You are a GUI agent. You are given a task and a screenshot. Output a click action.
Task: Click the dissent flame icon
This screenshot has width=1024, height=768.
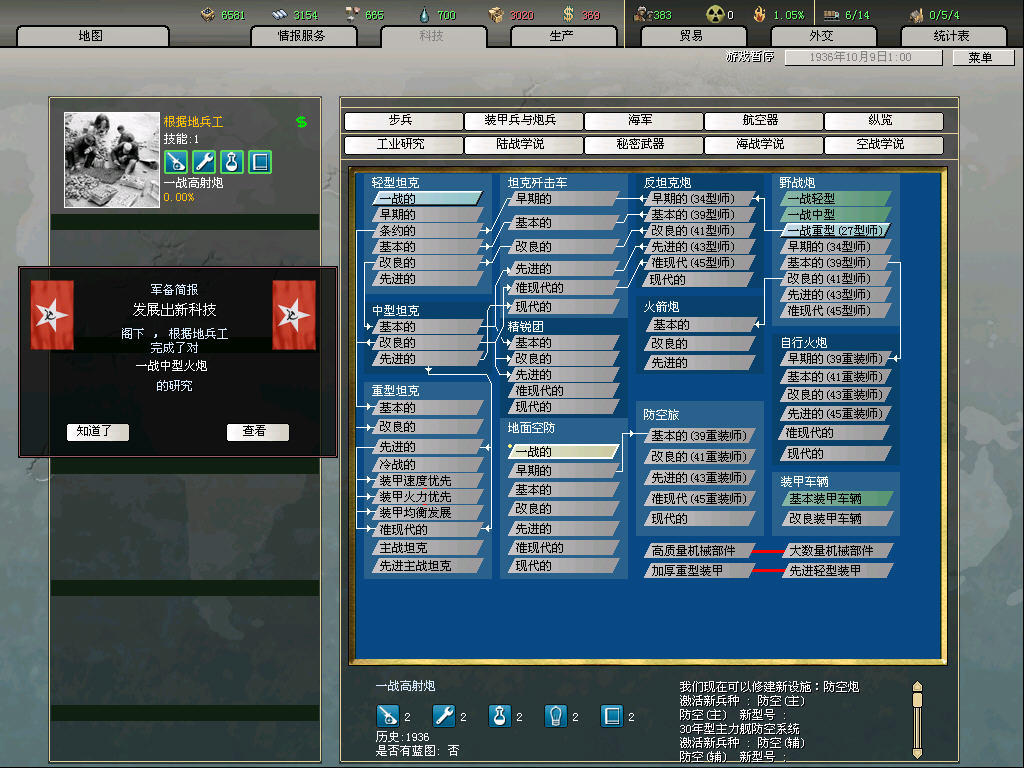coord(760,14)
